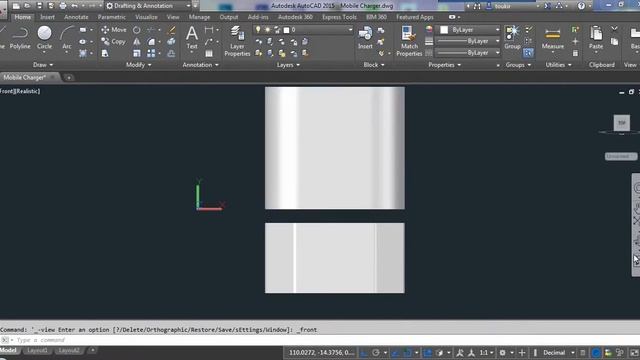Click the ViewCube top face
The width and height of the screenshot is (640, 360).
pos(622,123)
